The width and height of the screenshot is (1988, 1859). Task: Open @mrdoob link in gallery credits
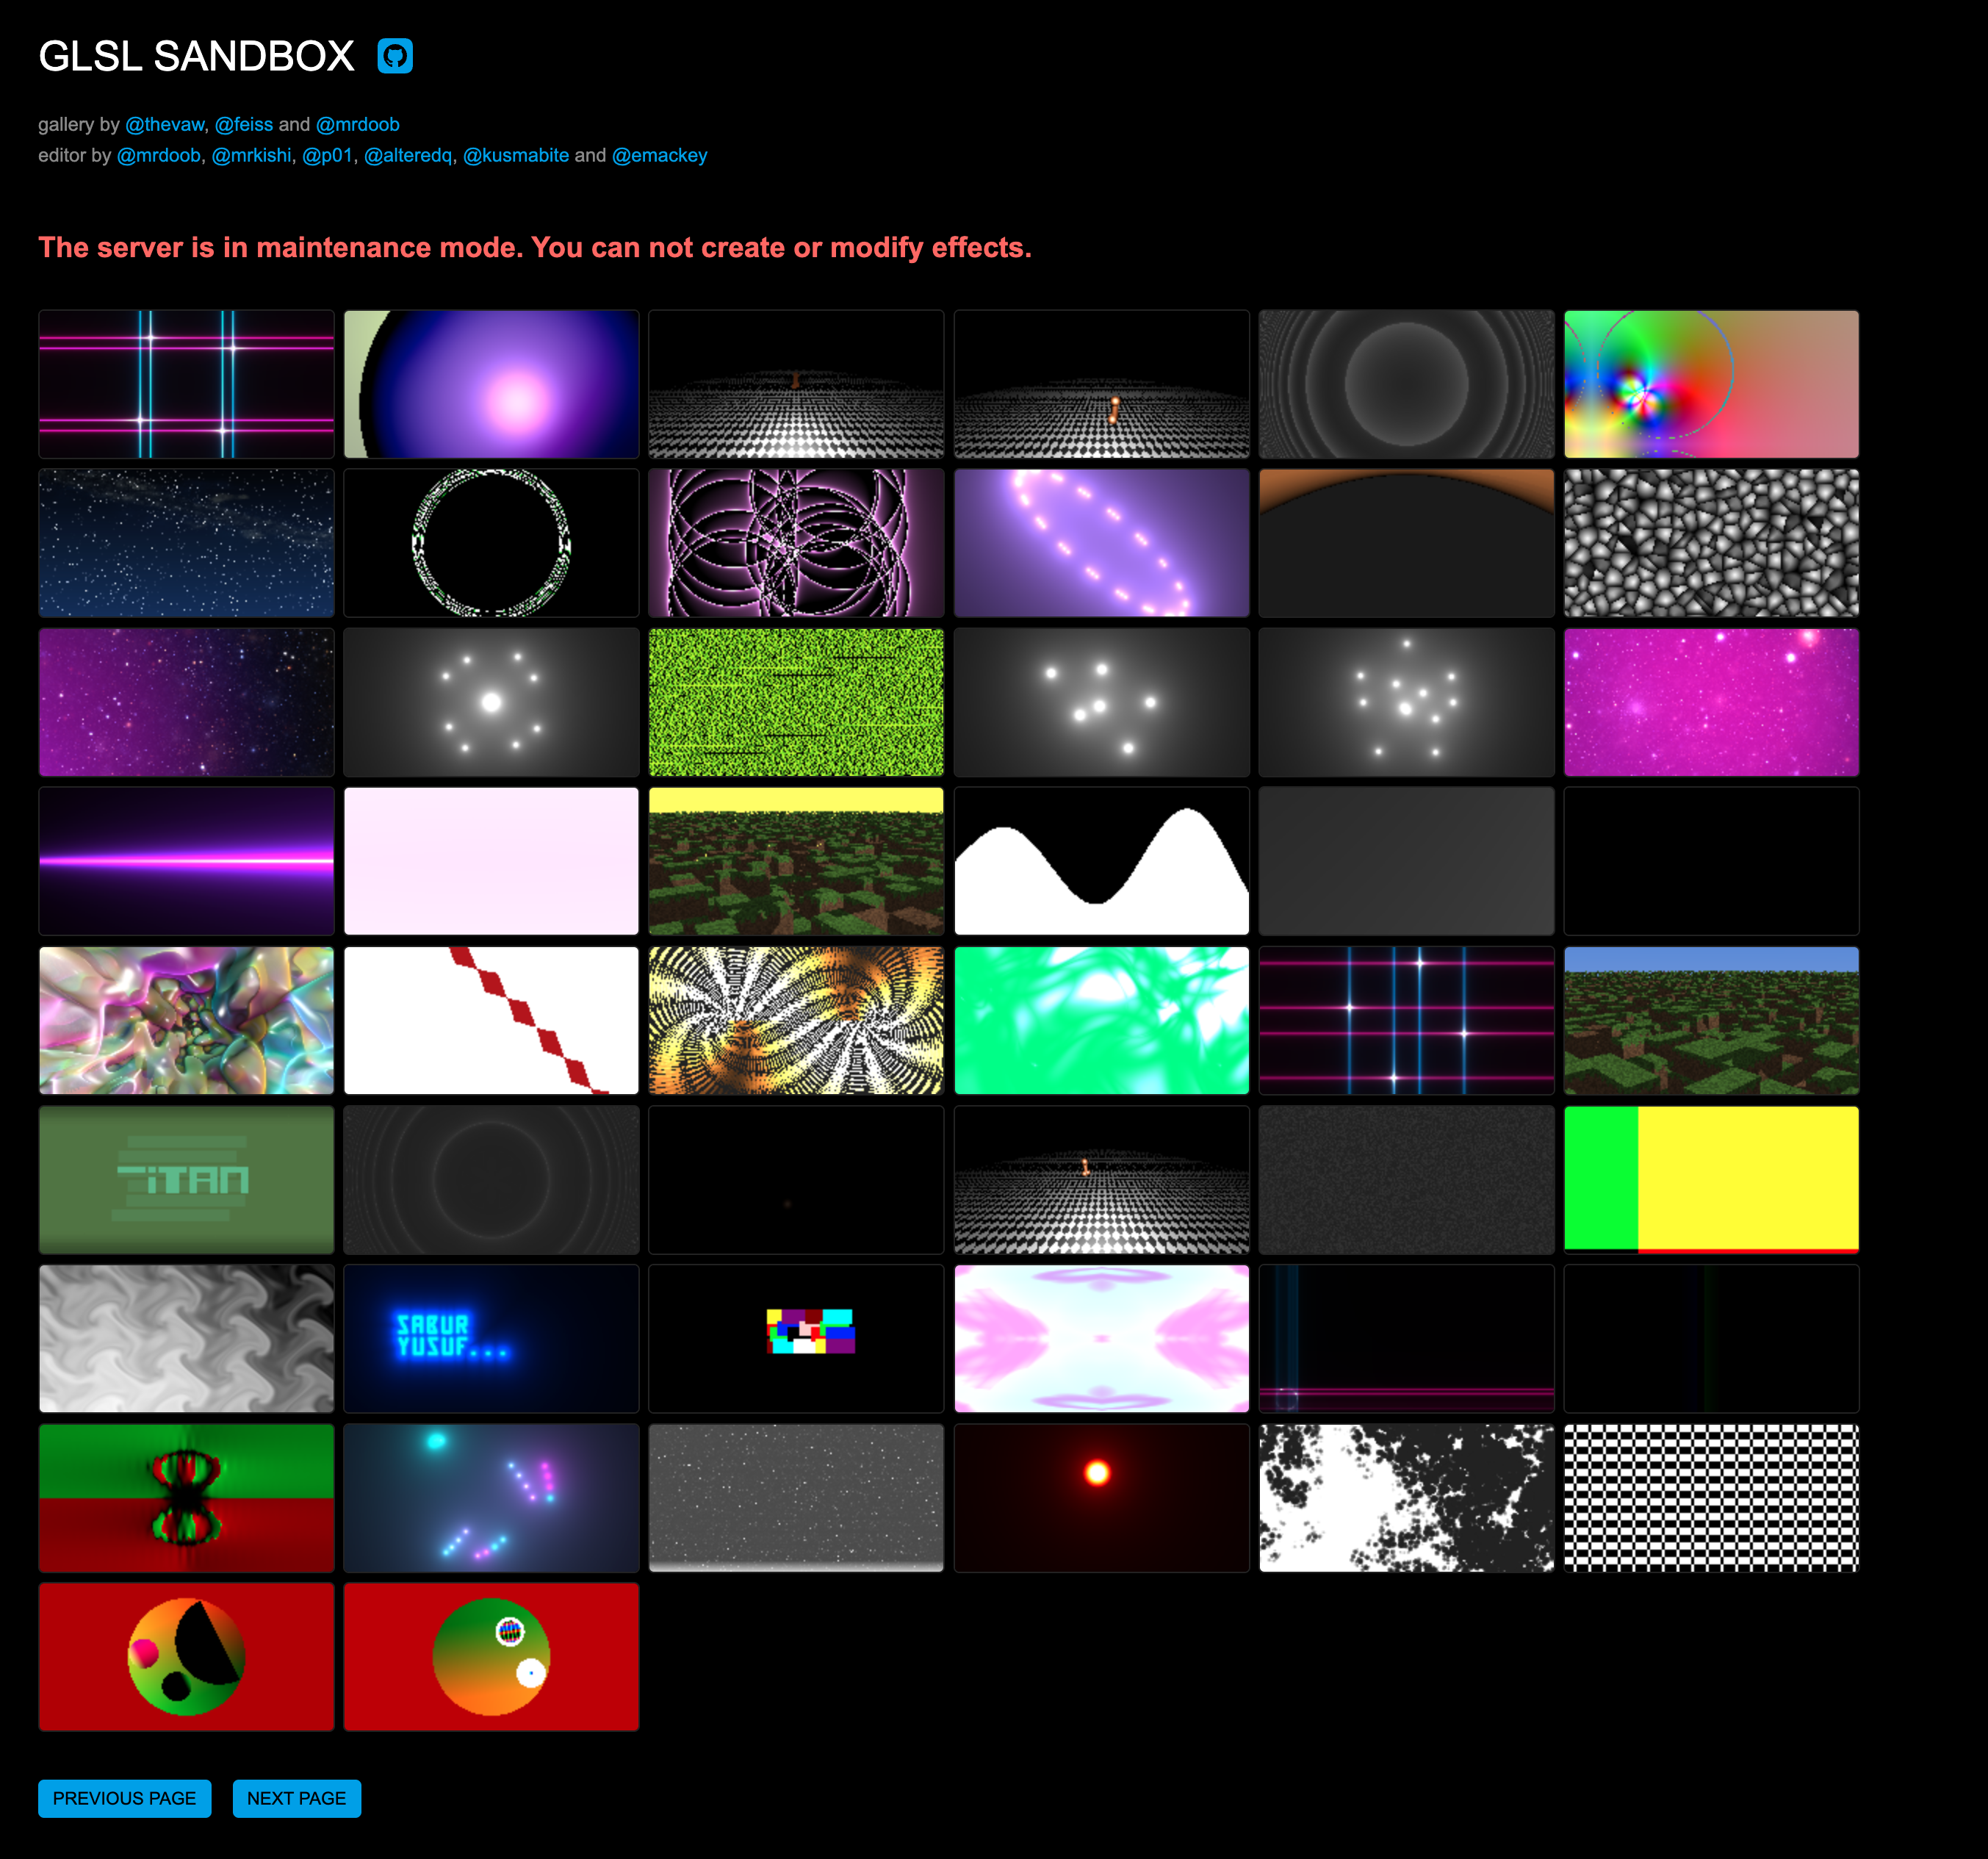coord(358,124)
